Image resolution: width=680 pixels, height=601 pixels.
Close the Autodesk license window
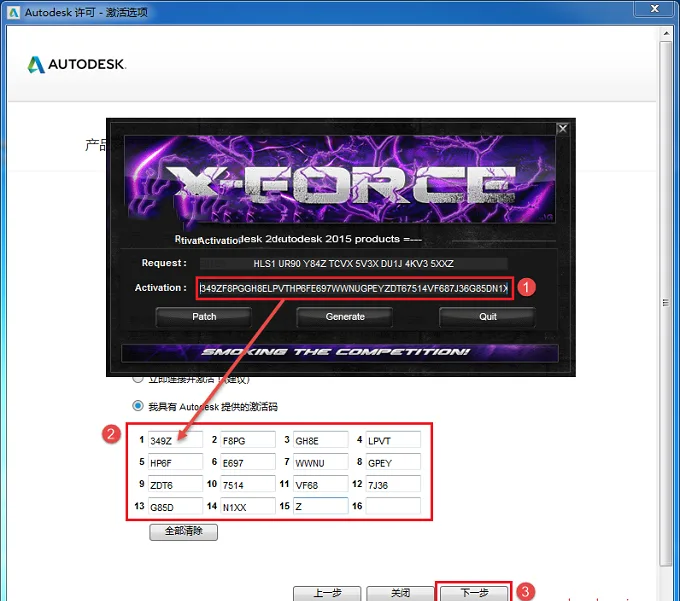pos(655,8)
